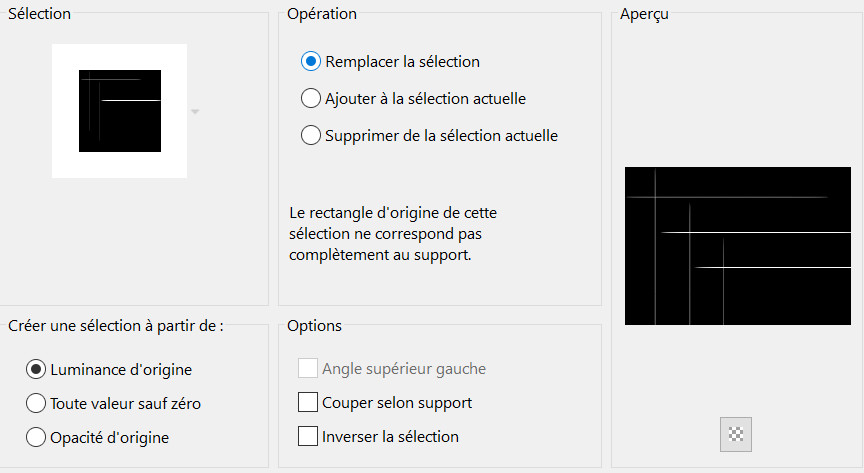The image size is (864, 473).
Task: Tick the Angle supérieur gauche checkbox
Action: coord(308,368)
